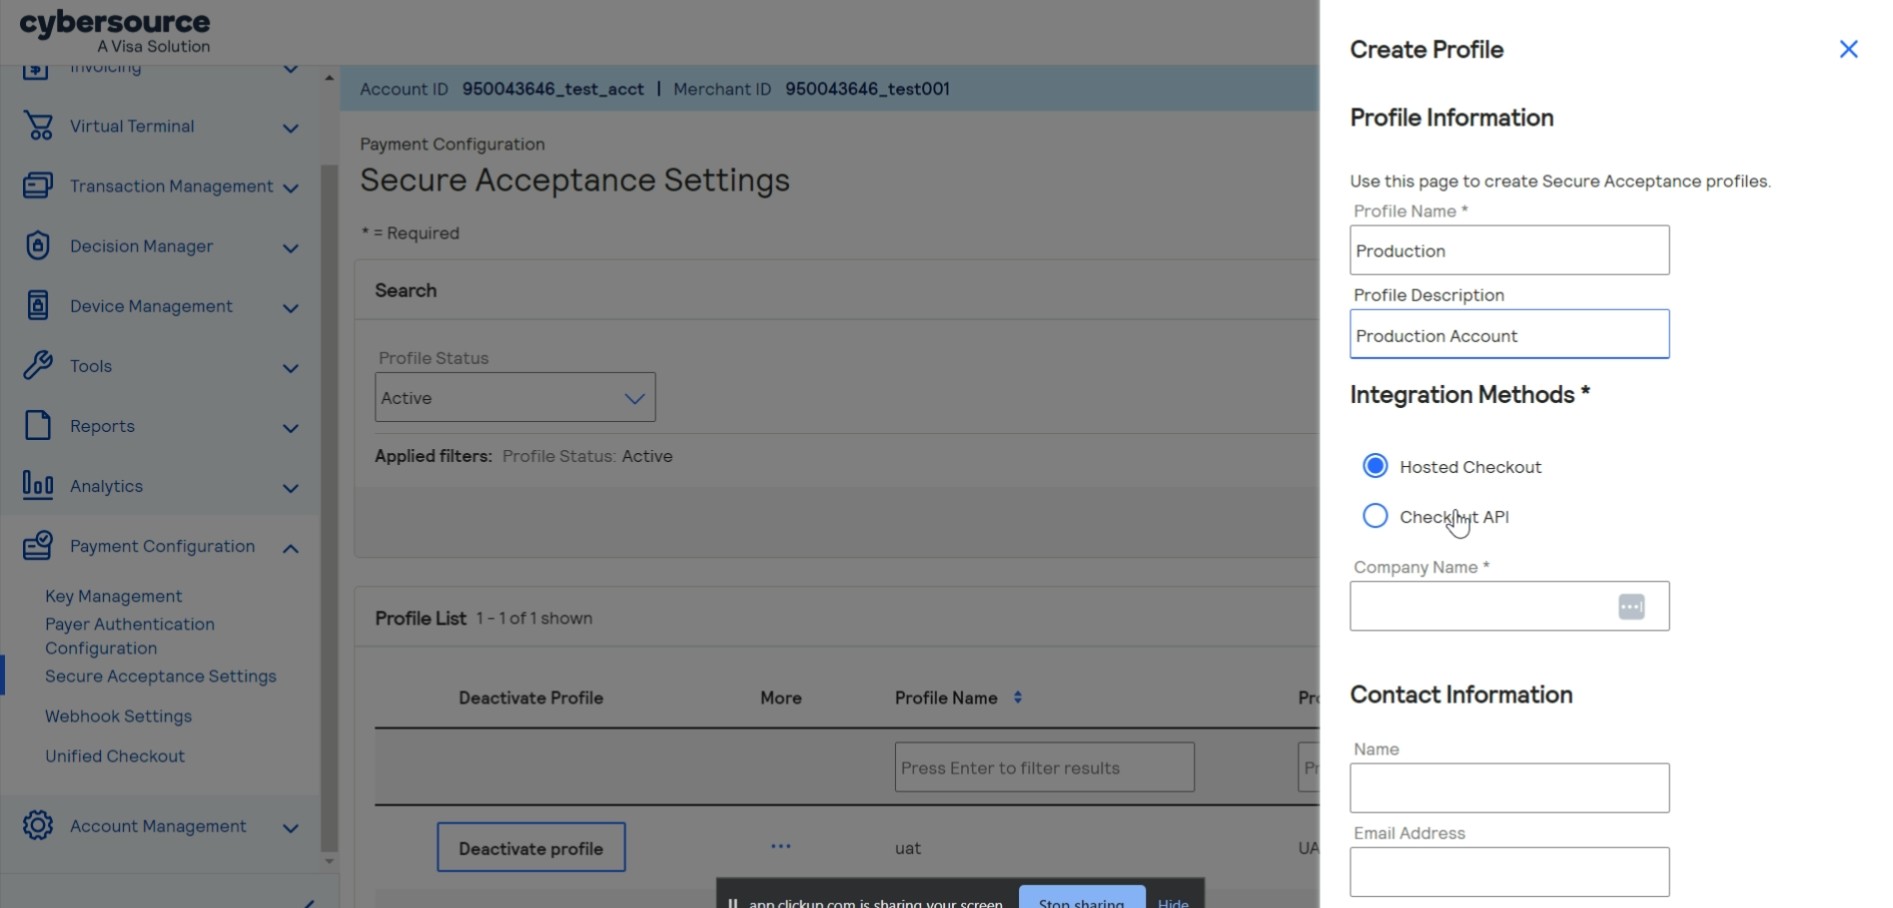
Task: Close the Create Profile panel
Action: tap(1848, 49)
